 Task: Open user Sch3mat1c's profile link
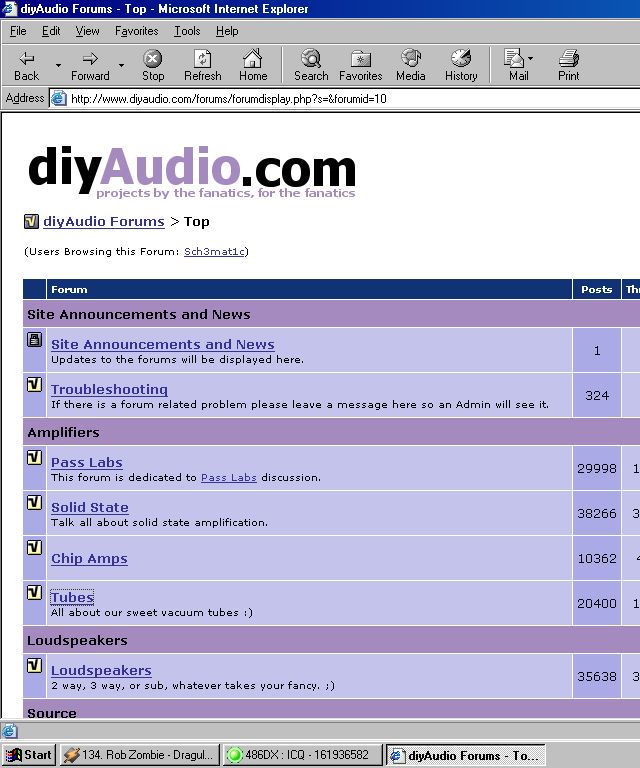tap(214, 251)
